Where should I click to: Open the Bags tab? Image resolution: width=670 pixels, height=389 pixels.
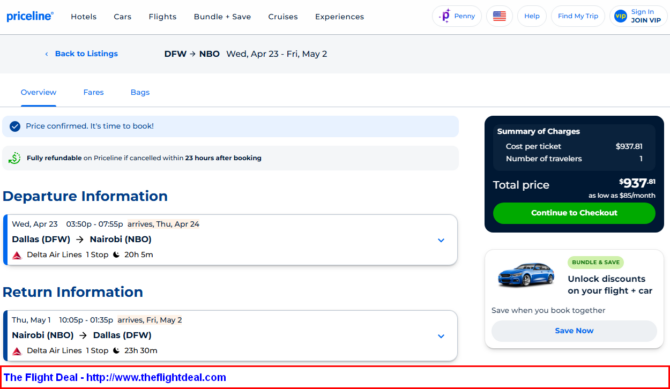click(140, 92)
